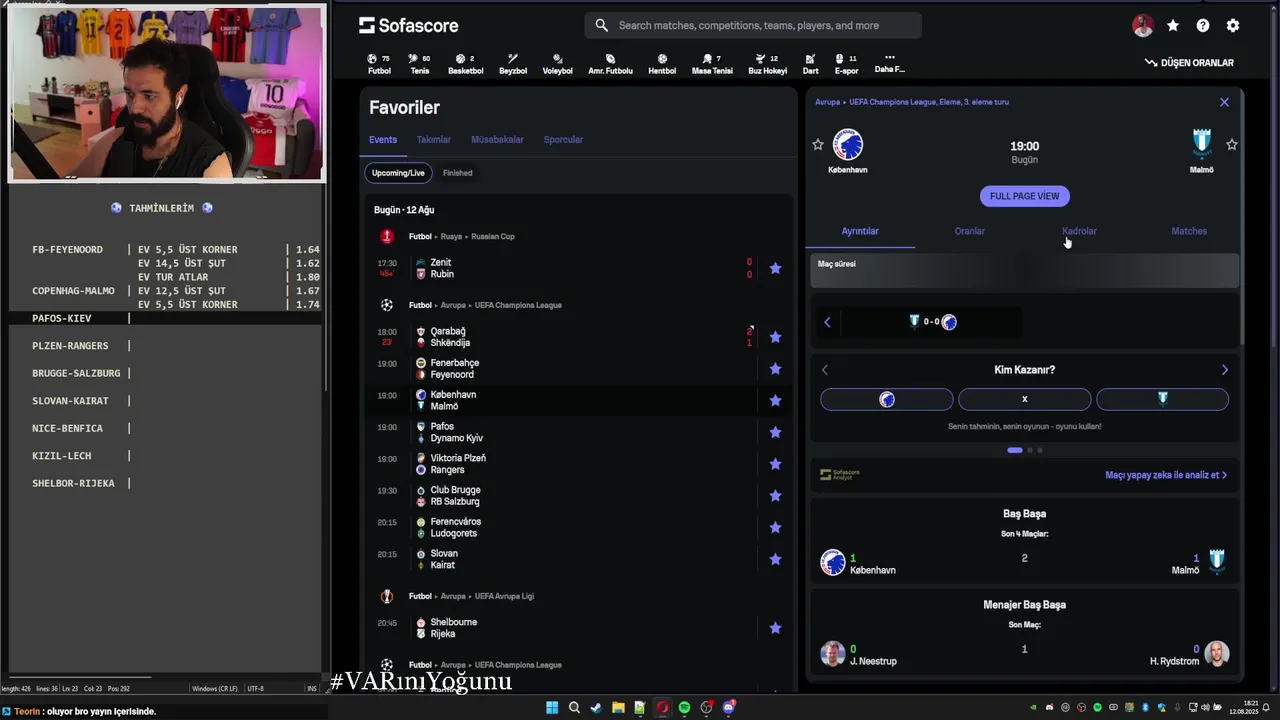Switch to the Kadrolar tab
Screen dimensions: 1280x720
(1079, 231)
